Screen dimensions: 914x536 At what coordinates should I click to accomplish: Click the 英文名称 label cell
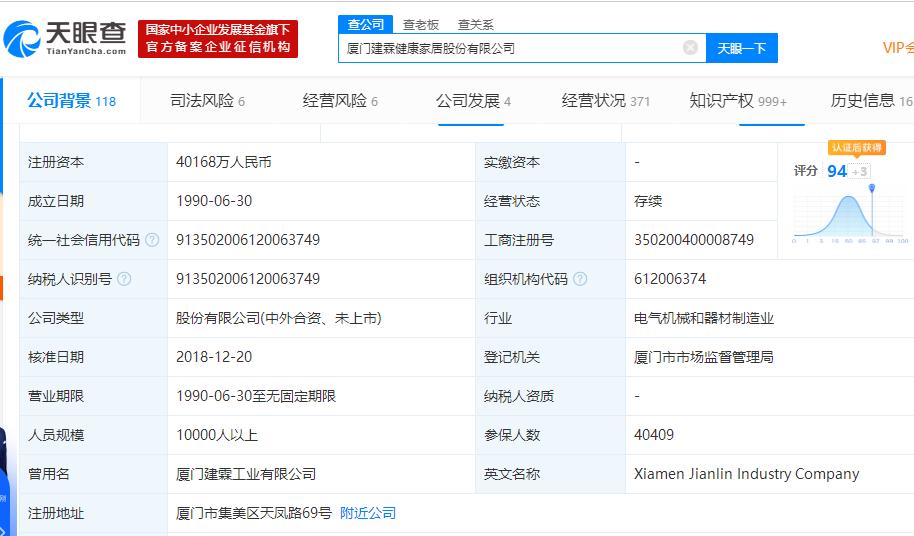[x=550, y=474]
